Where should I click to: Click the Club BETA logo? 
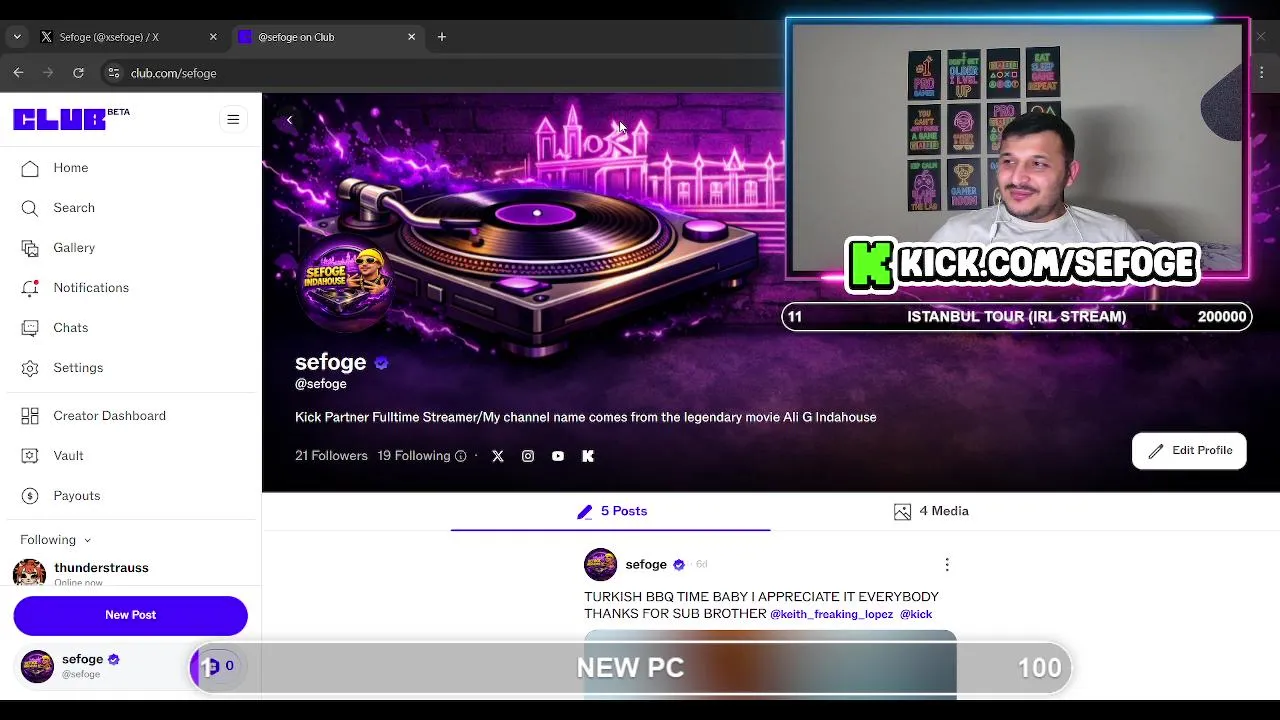click(71, 119)
